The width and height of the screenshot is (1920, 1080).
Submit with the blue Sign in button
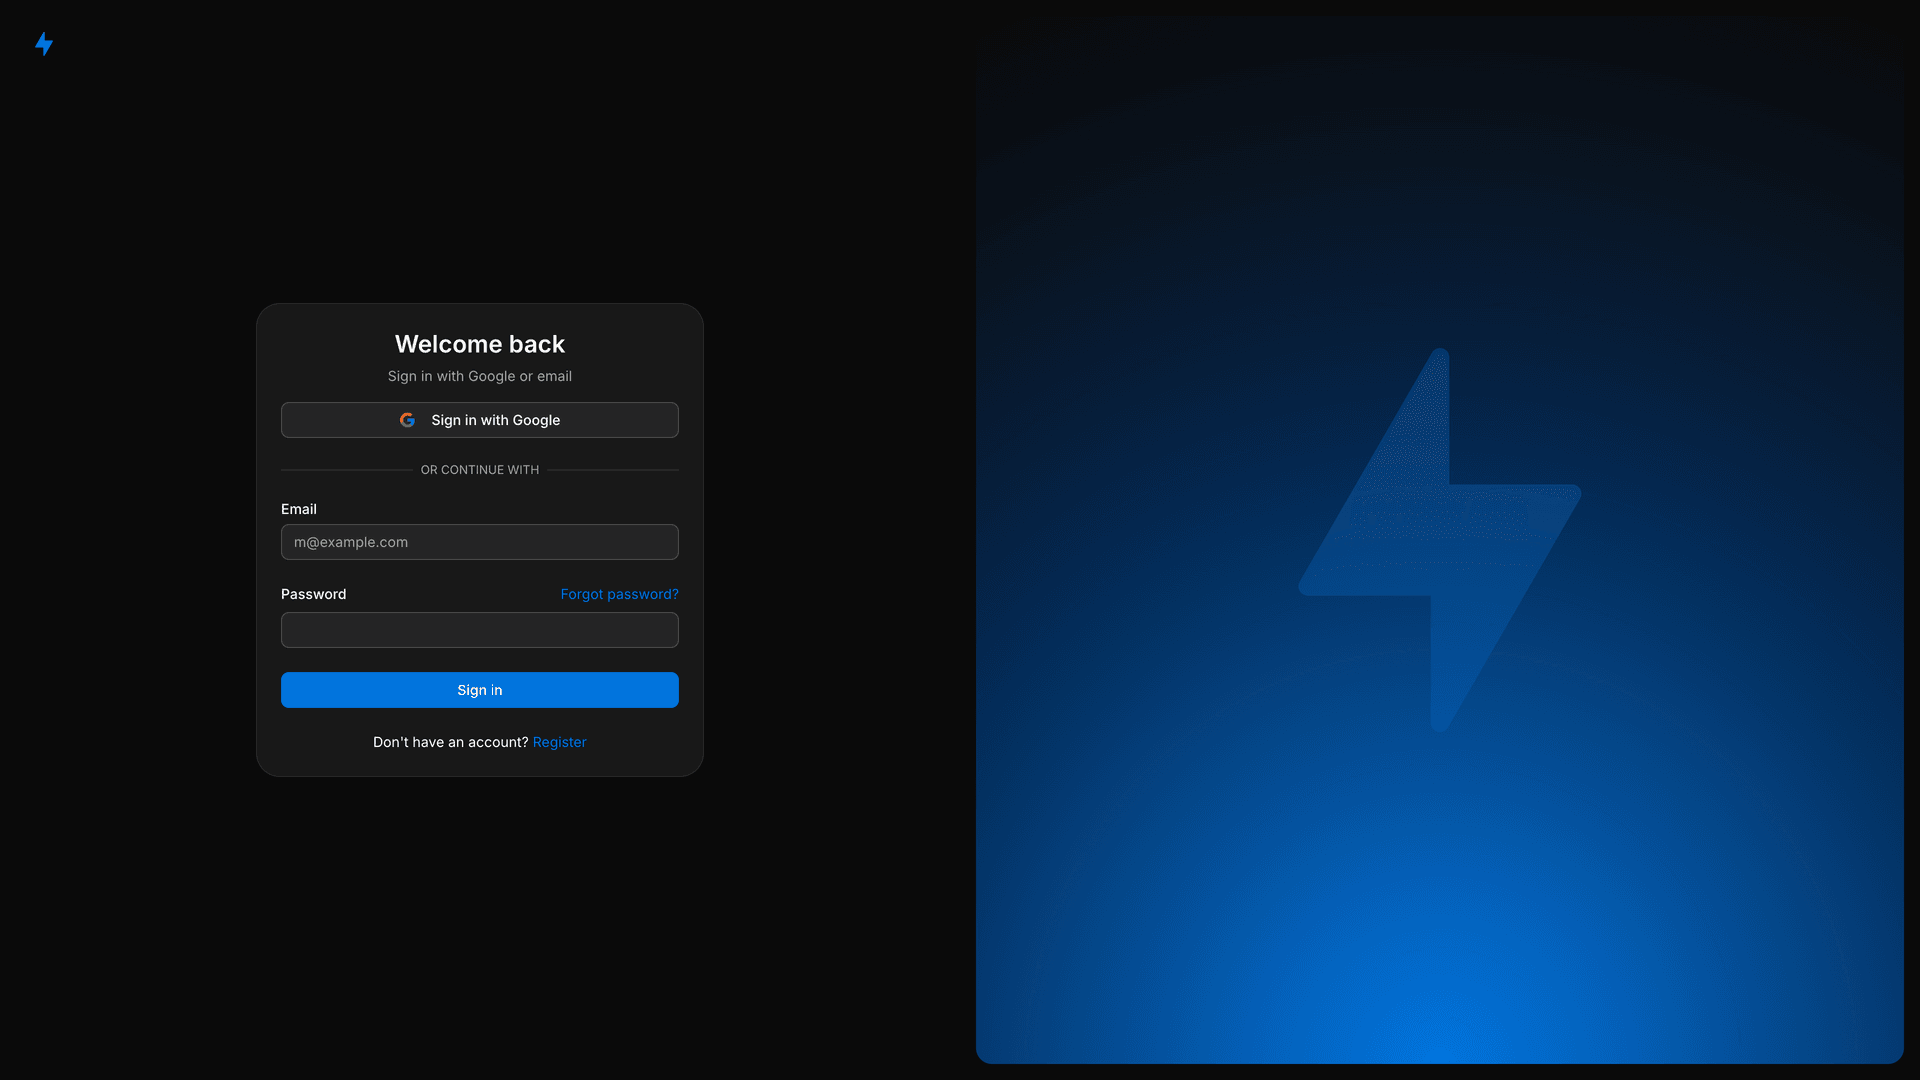(x=480, y=690)
